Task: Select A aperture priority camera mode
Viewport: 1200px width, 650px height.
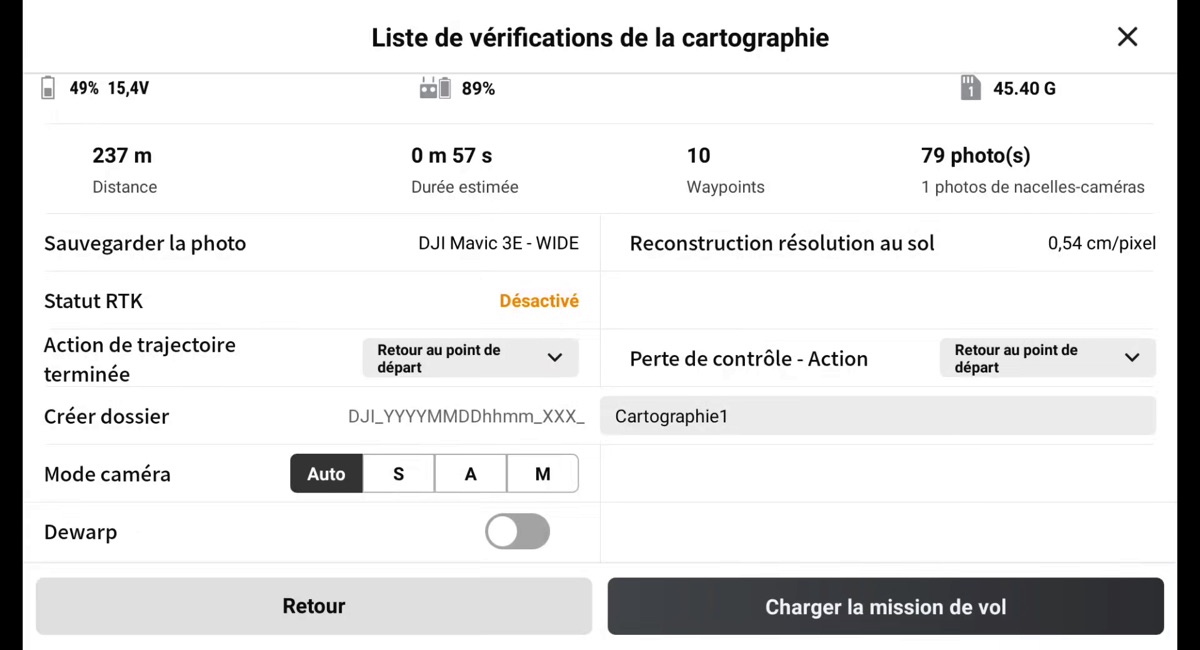Action: (470, 474)
